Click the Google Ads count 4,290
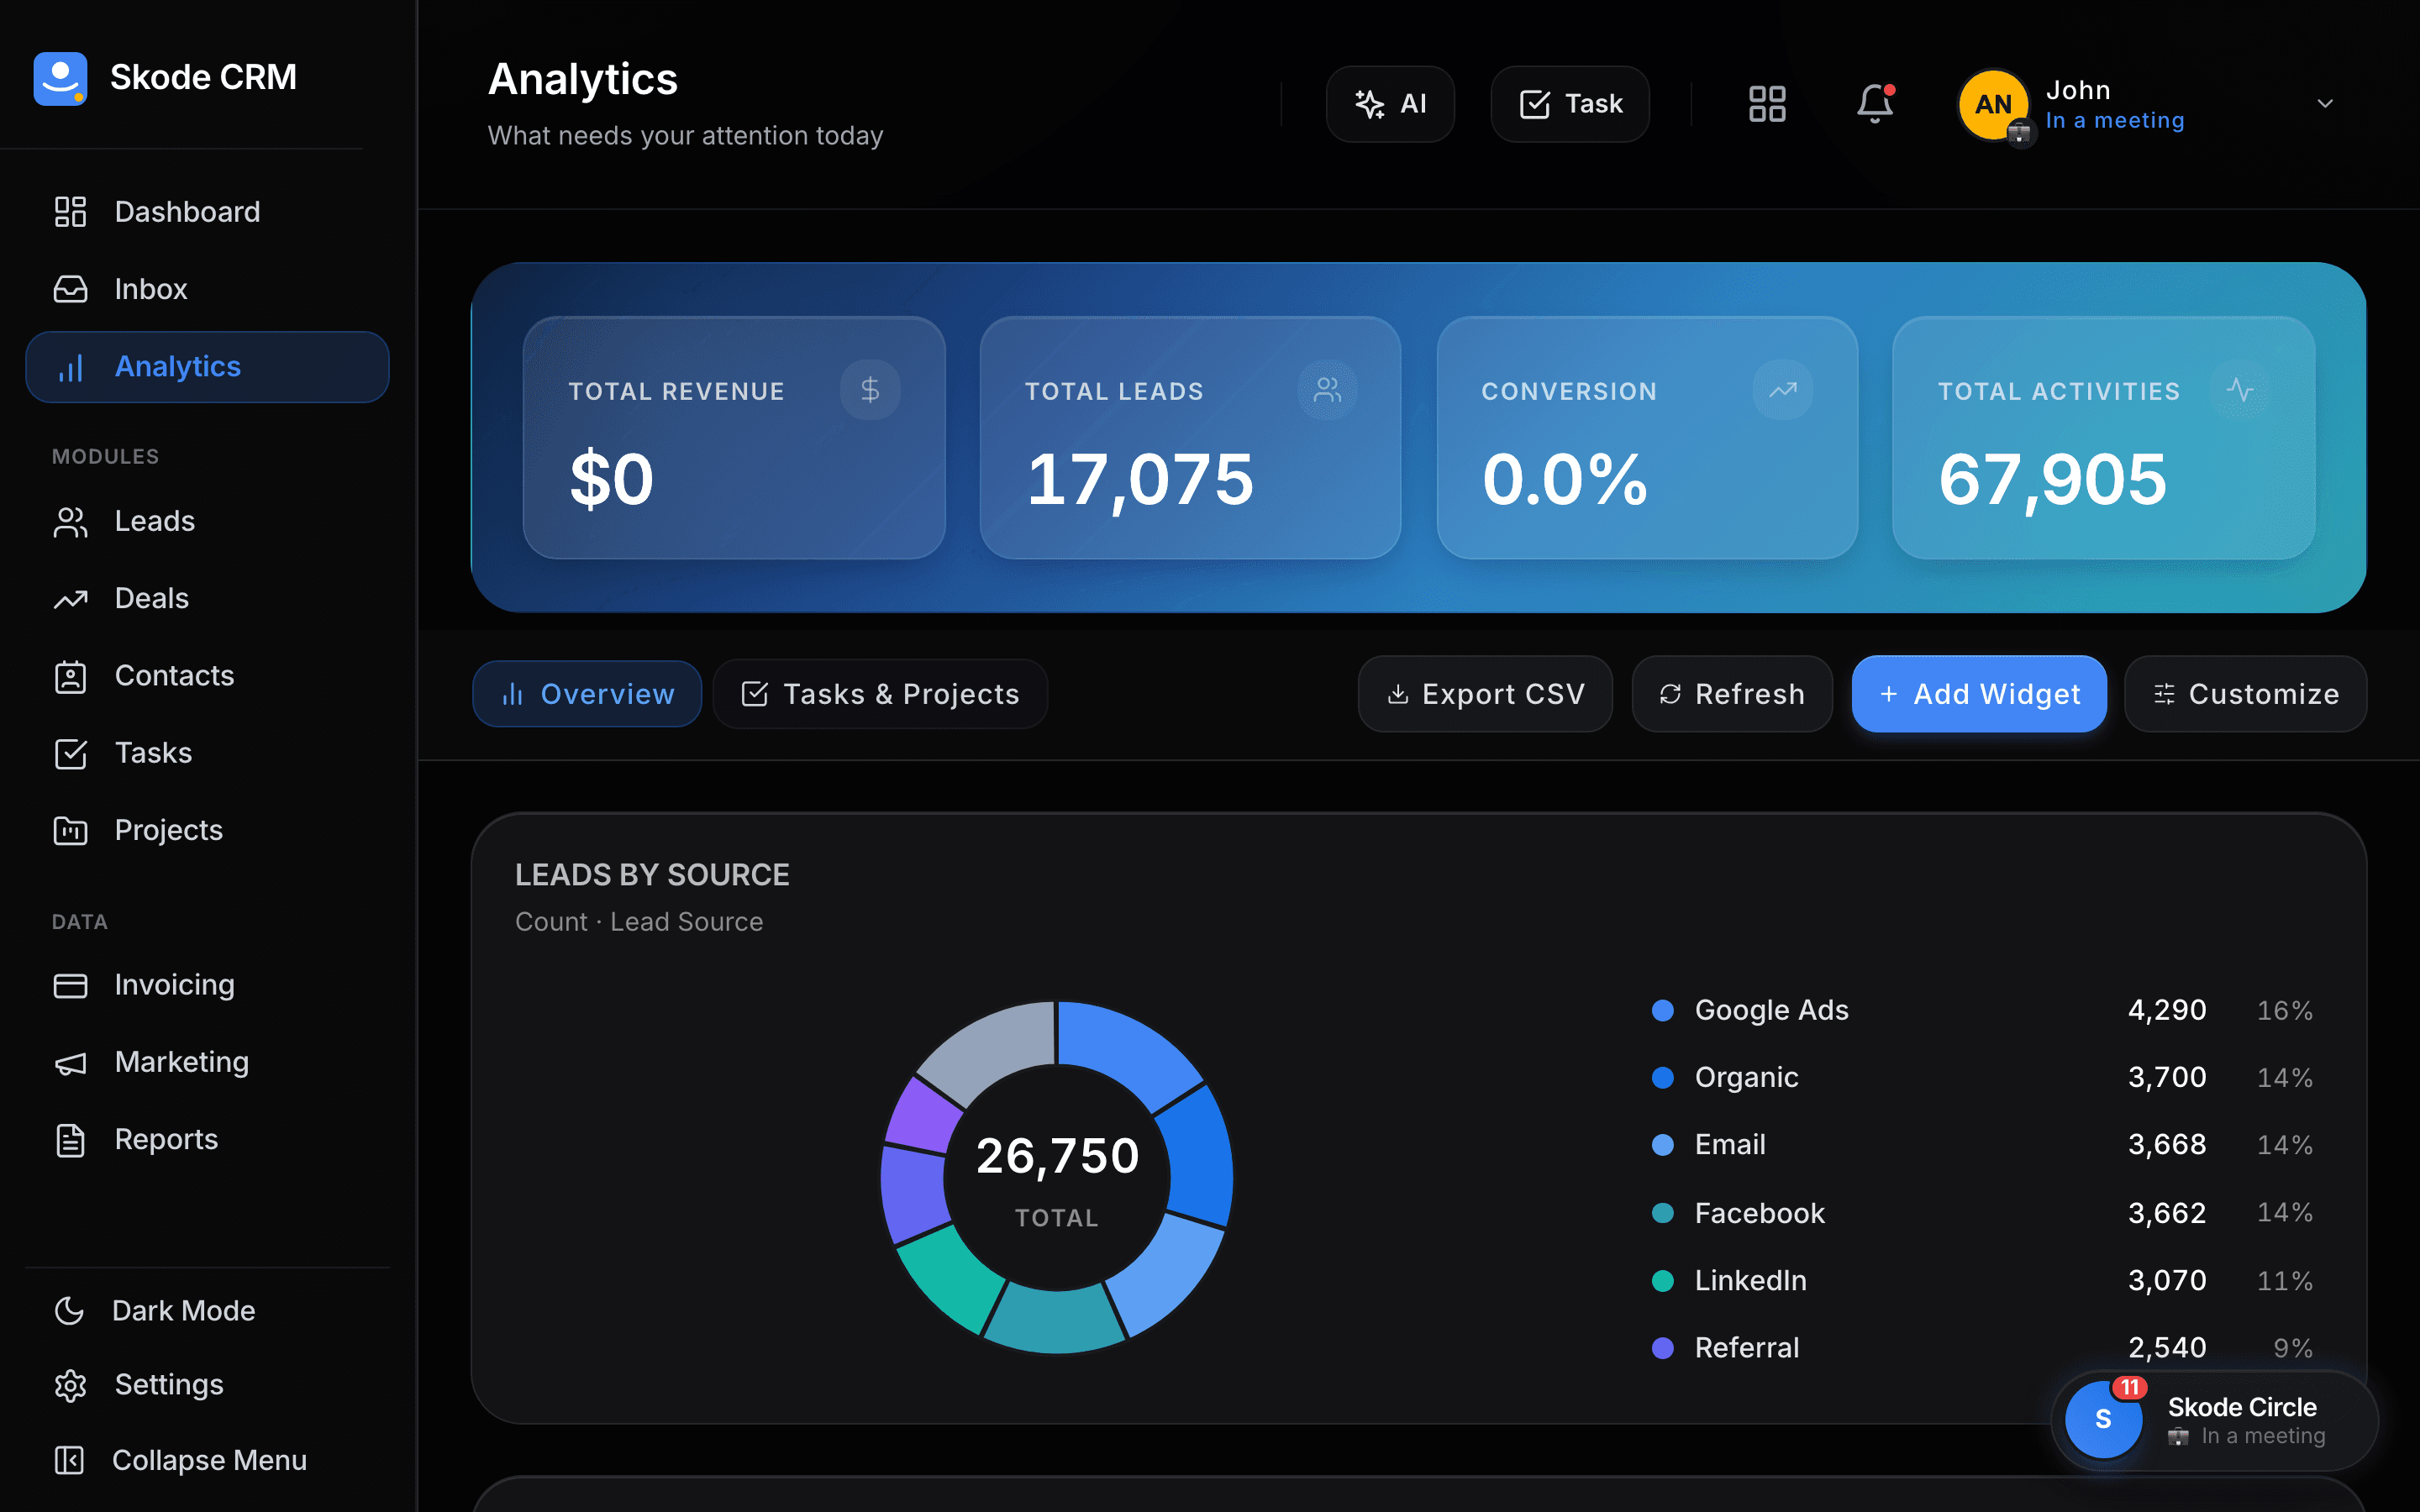 pyautogui.click(x=2167, y=1011)
